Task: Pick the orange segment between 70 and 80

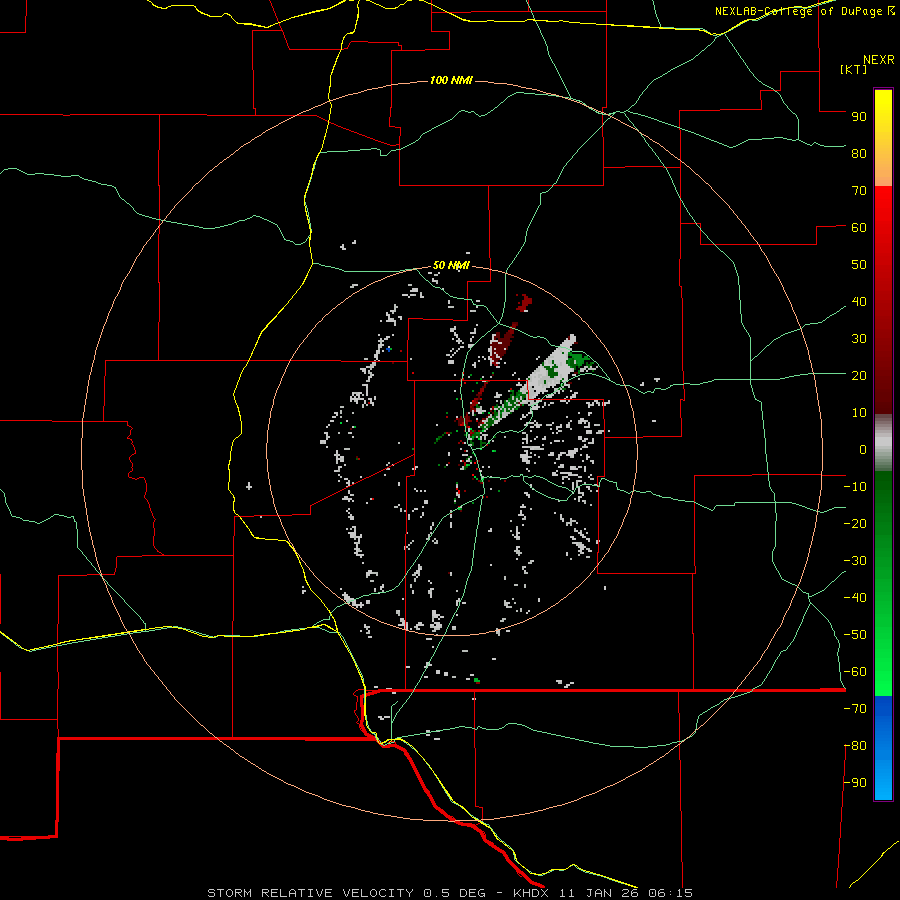Action: click(883, 170)
